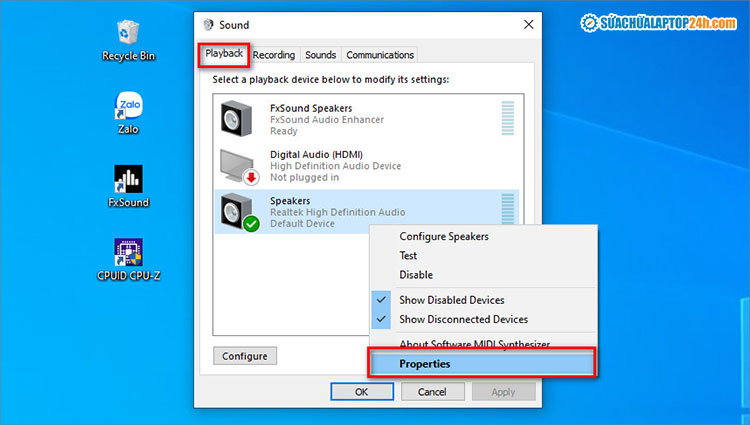Open the CPUID CPU-Z desktop shortcut
The height and width of the screenshot is (425, 750).
coord(127,253)
